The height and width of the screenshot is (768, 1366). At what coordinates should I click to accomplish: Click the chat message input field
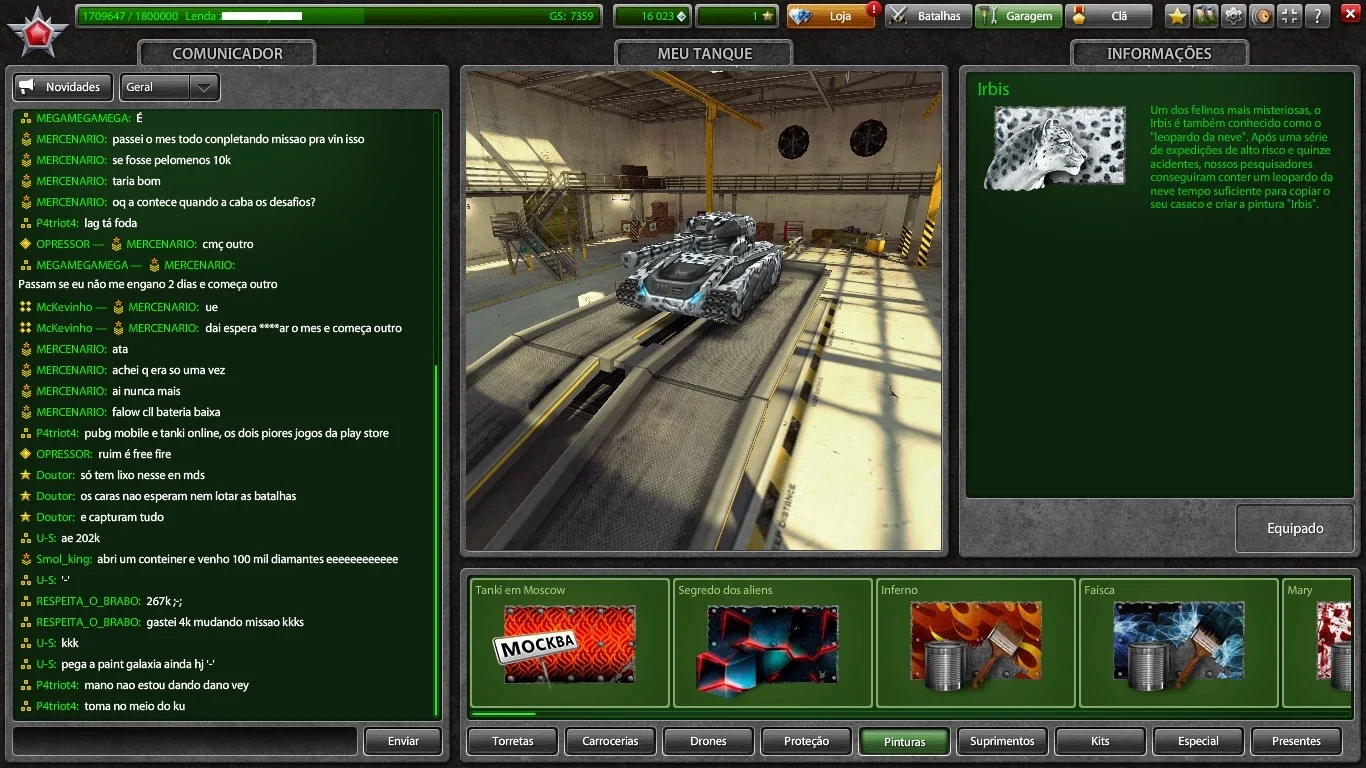coord(185,741)
